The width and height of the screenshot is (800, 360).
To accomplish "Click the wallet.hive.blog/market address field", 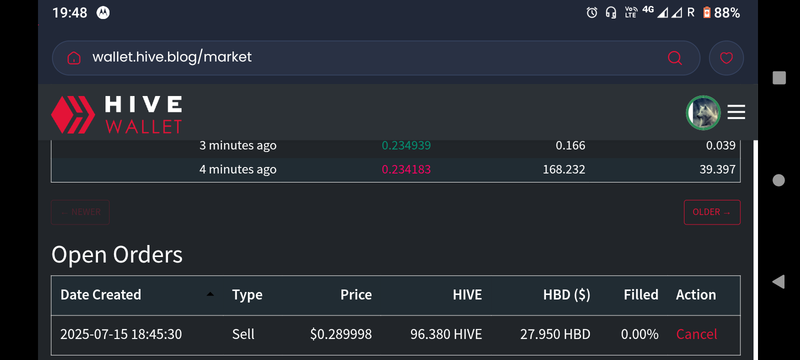I will (x=376, y=58).
